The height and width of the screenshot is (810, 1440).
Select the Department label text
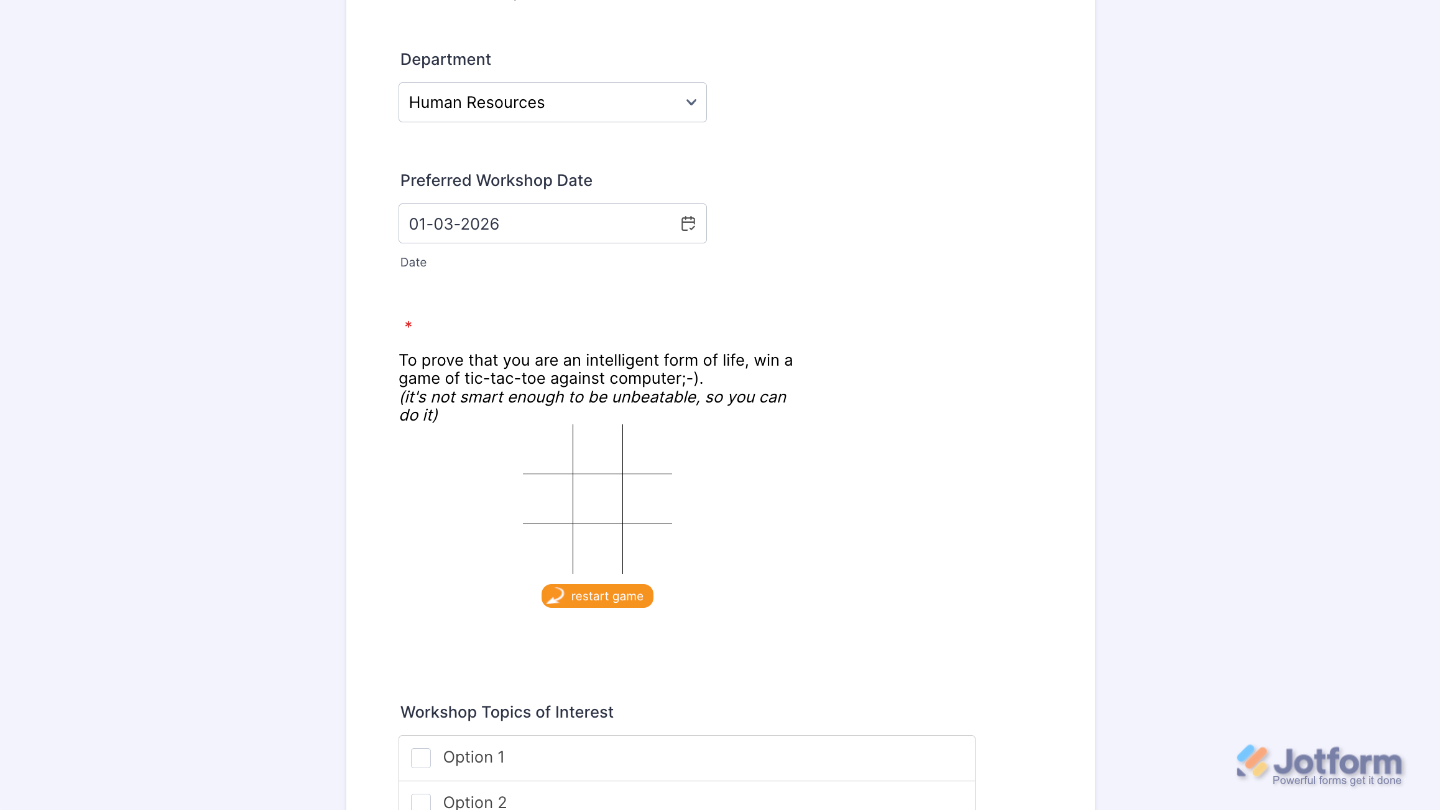(x=445, y=59)
